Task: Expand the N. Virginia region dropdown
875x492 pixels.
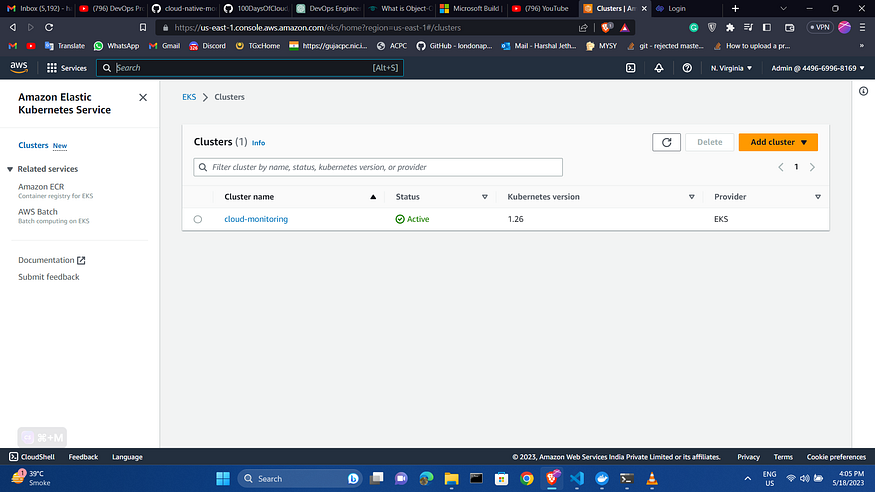Action: (731, 68)
